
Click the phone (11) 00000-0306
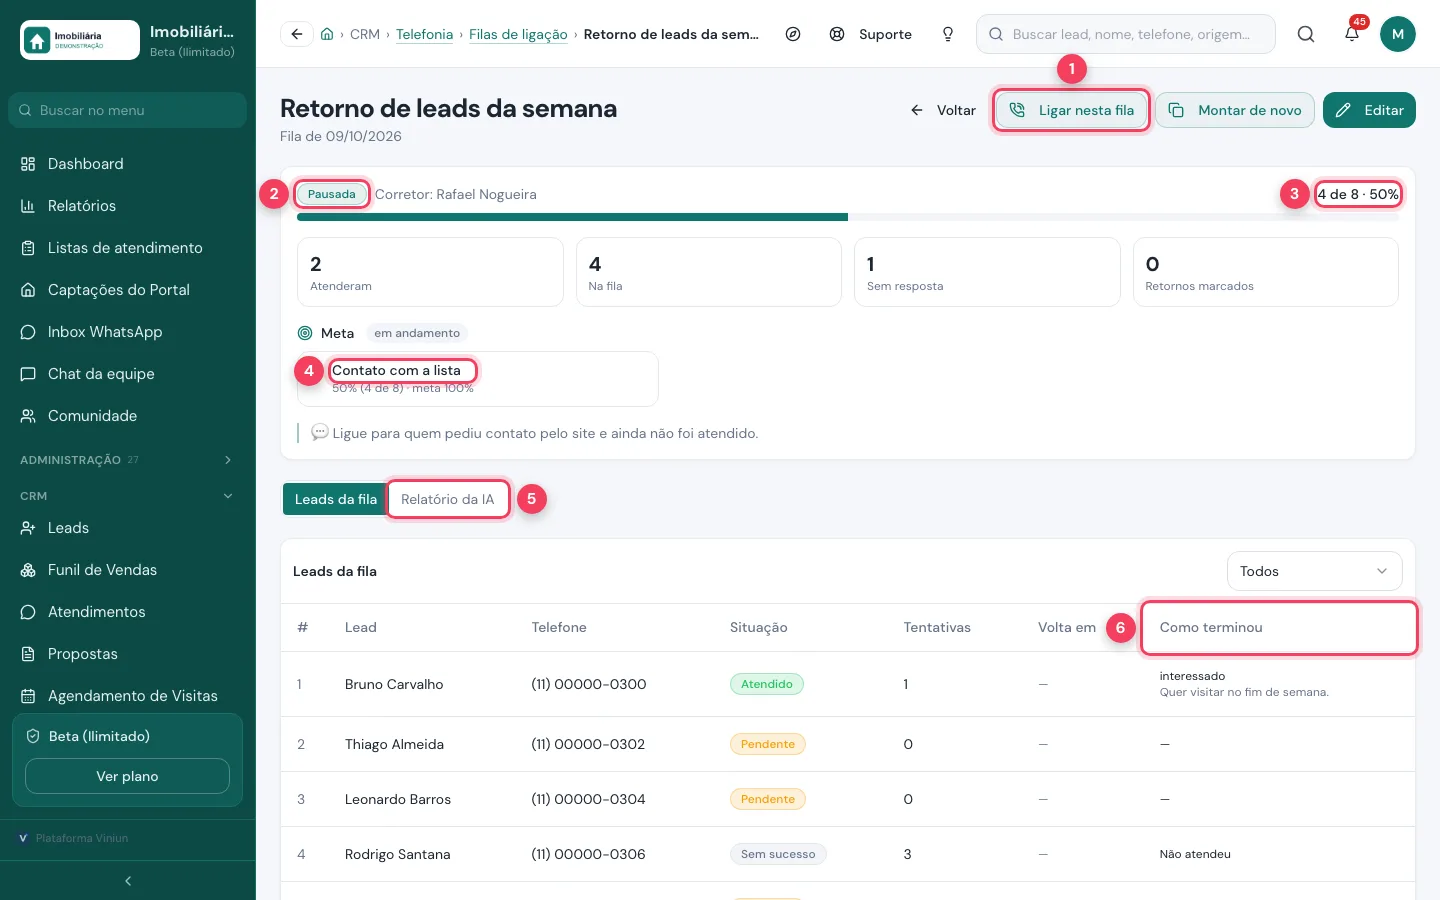pos(588,854)
